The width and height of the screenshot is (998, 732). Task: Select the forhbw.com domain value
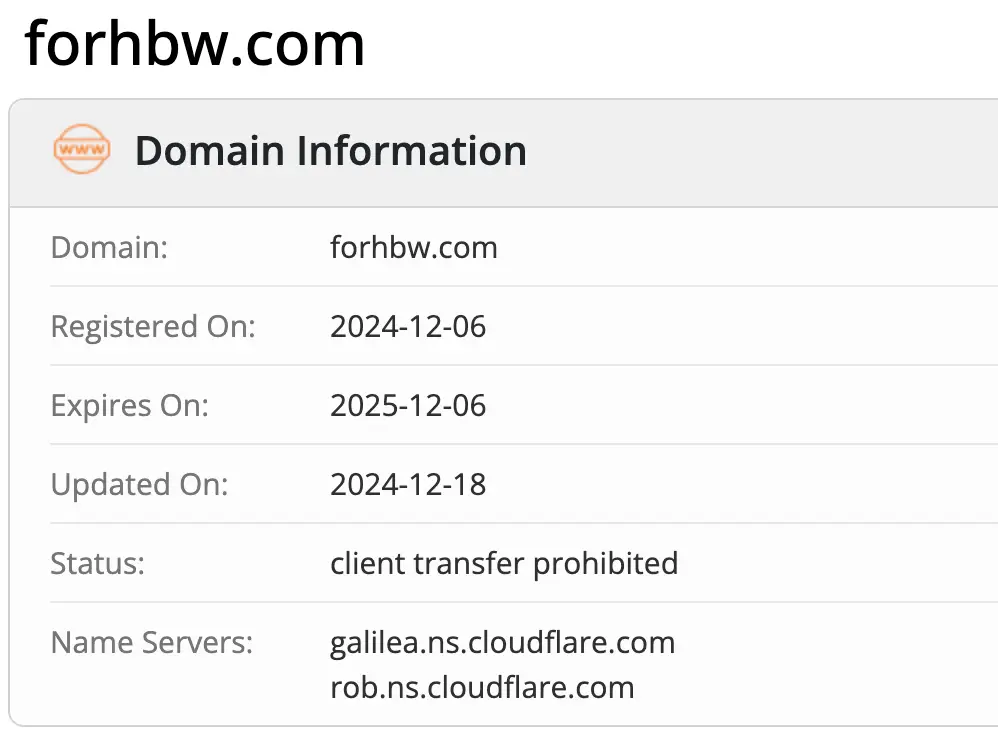tap(413, 247)
